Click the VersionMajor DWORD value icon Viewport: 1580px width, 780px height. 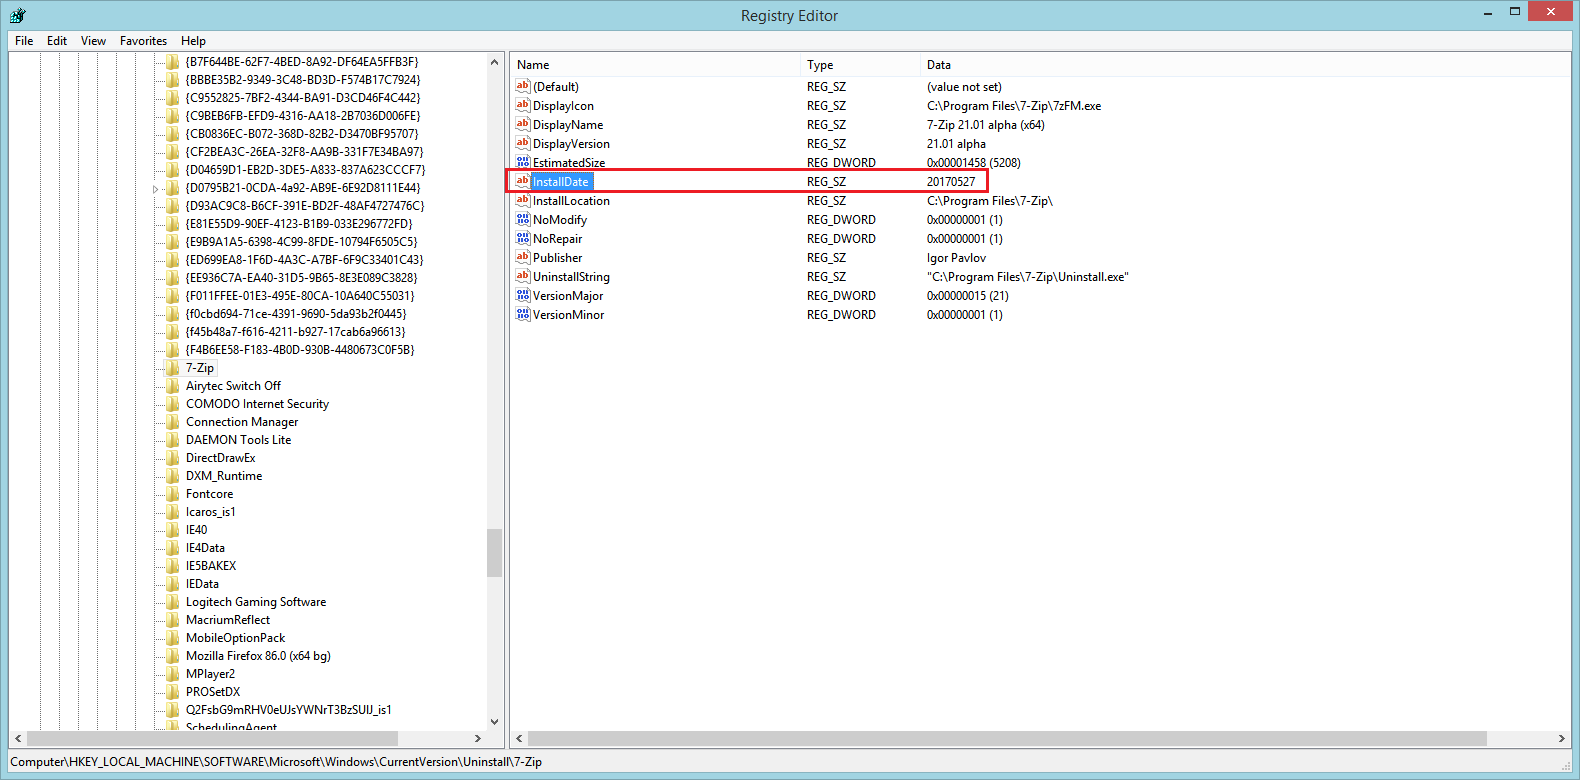click(522, 295)
